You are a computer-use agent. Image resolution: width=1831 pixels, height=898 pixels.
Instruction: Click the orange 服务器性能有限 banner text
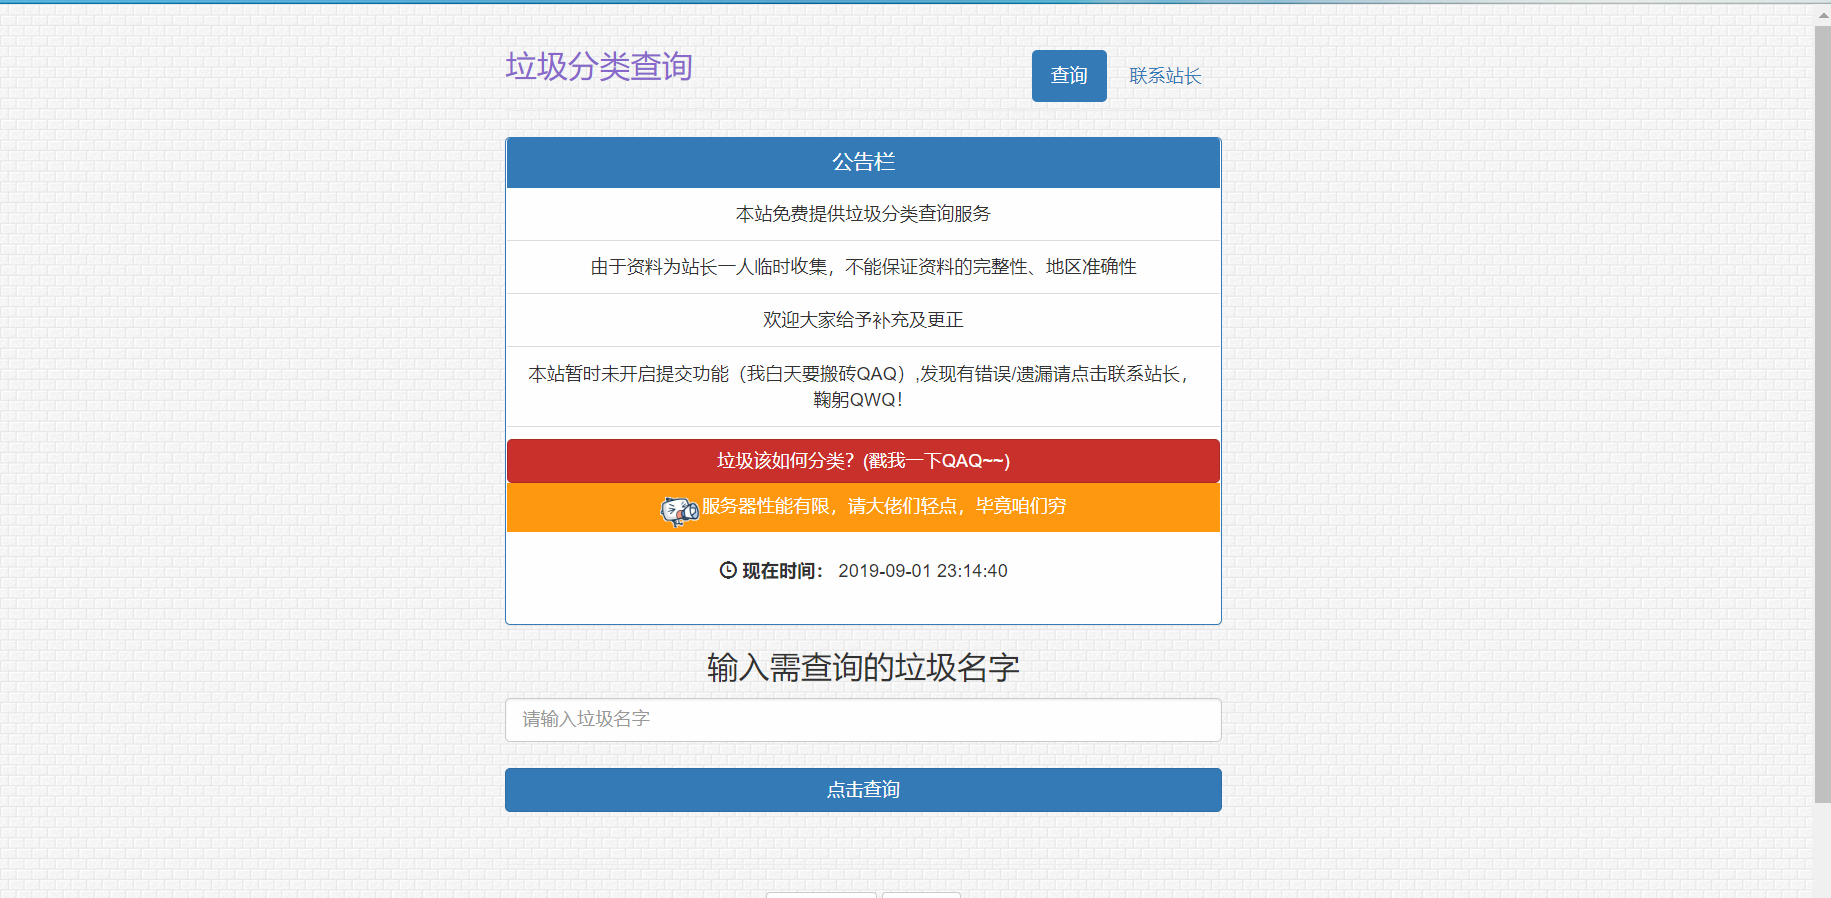click(x=884, y=506)
